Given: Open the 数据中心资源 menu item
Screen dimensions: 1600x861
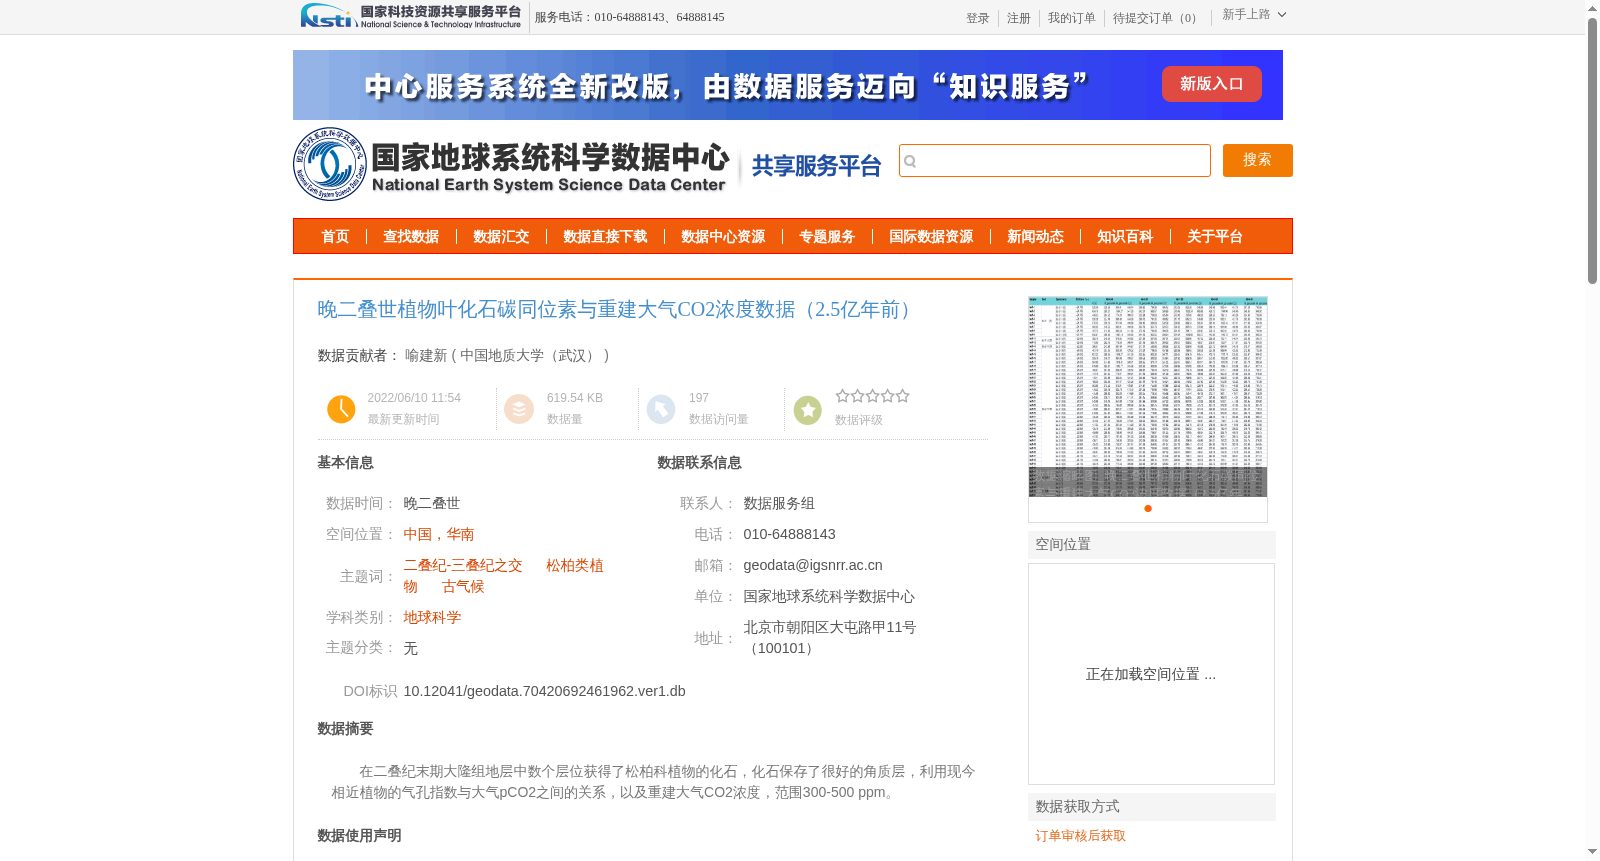Looking at the screenshot, I should pos(723,237).
